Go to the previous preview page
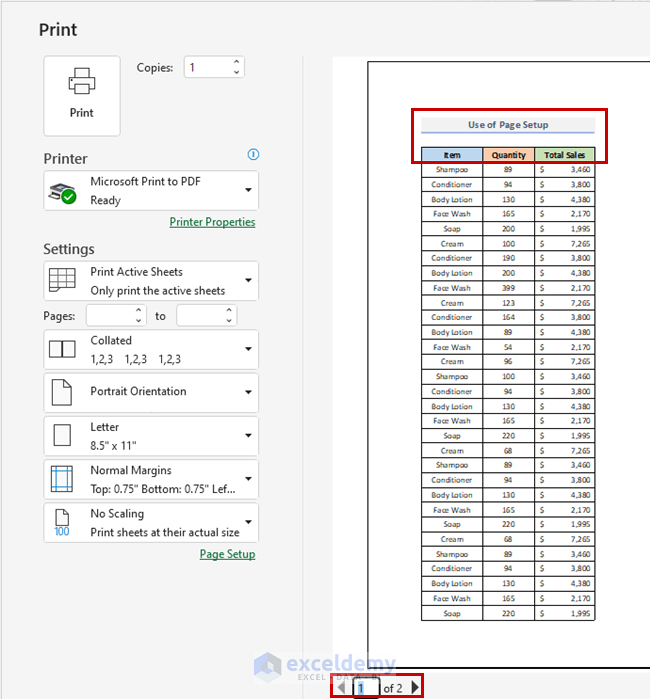The image size is (650, 699). [x=341, y=687]
